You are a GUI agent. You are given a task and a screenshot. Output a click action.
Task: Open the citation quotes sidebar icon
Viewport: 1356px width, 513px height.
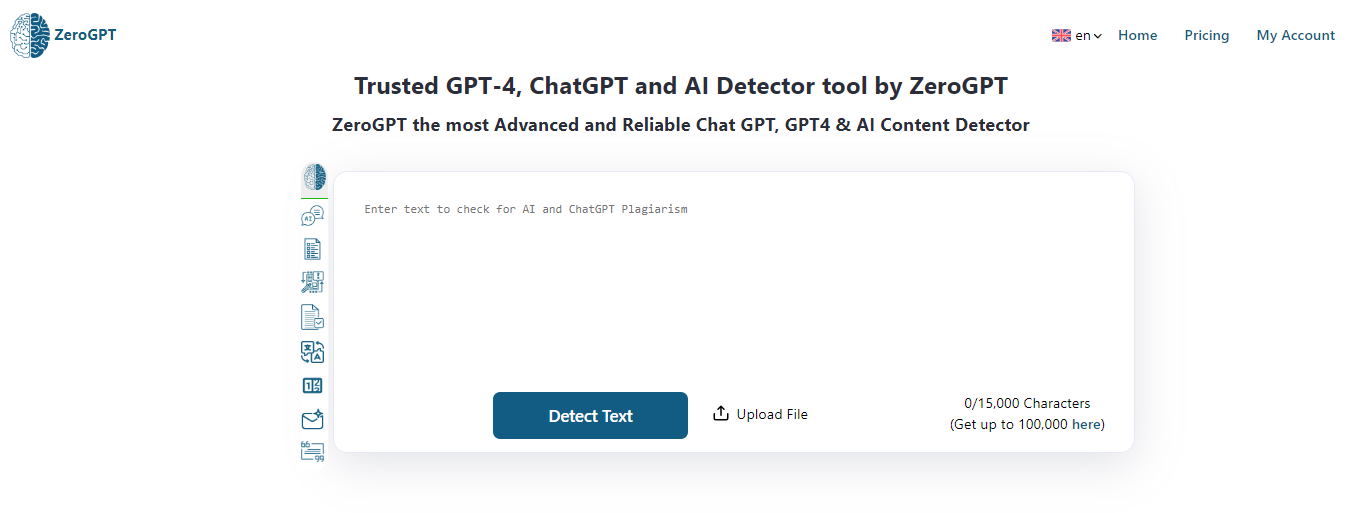313,452
